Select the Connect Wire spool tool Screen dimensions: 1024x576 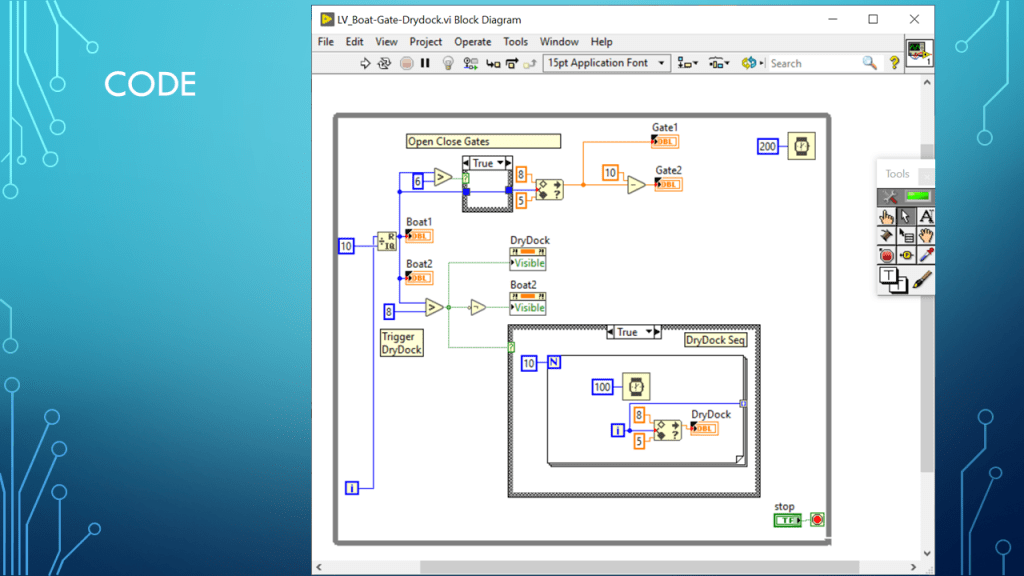[x=886, y=236]
